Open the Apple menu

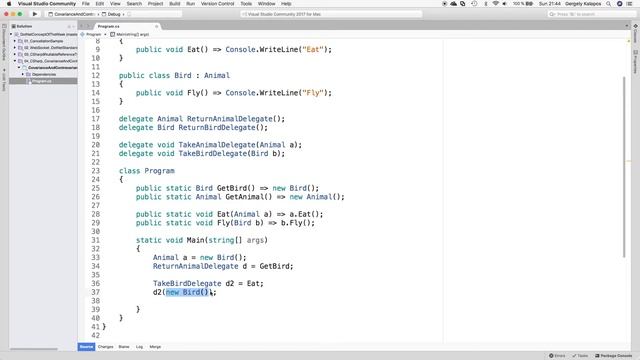(9, 4)
